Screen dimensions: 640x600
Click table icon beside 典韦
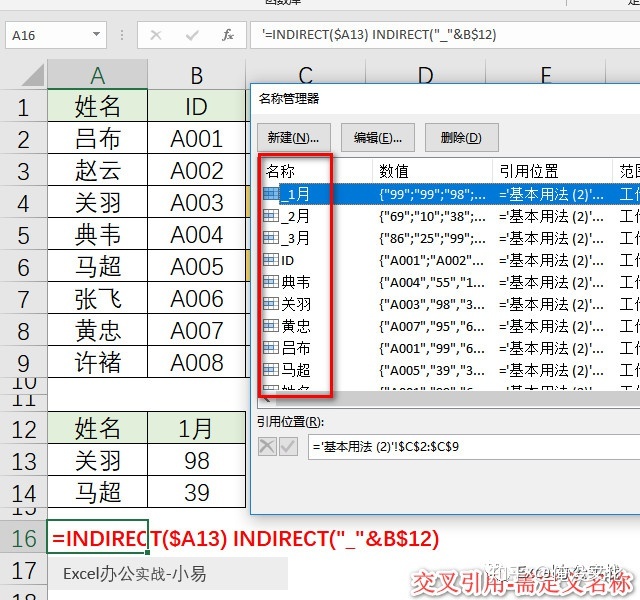click(271, 282)
